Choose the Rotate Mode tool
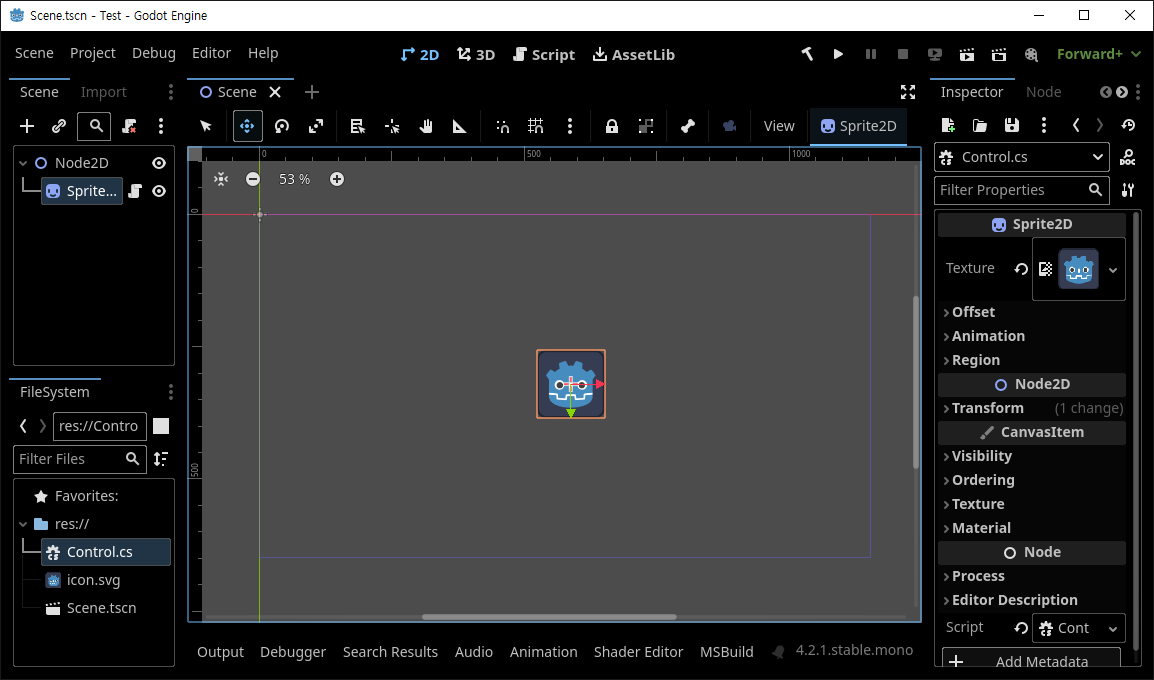Screen dimensions: 1154x680 (x=282, y=126)
